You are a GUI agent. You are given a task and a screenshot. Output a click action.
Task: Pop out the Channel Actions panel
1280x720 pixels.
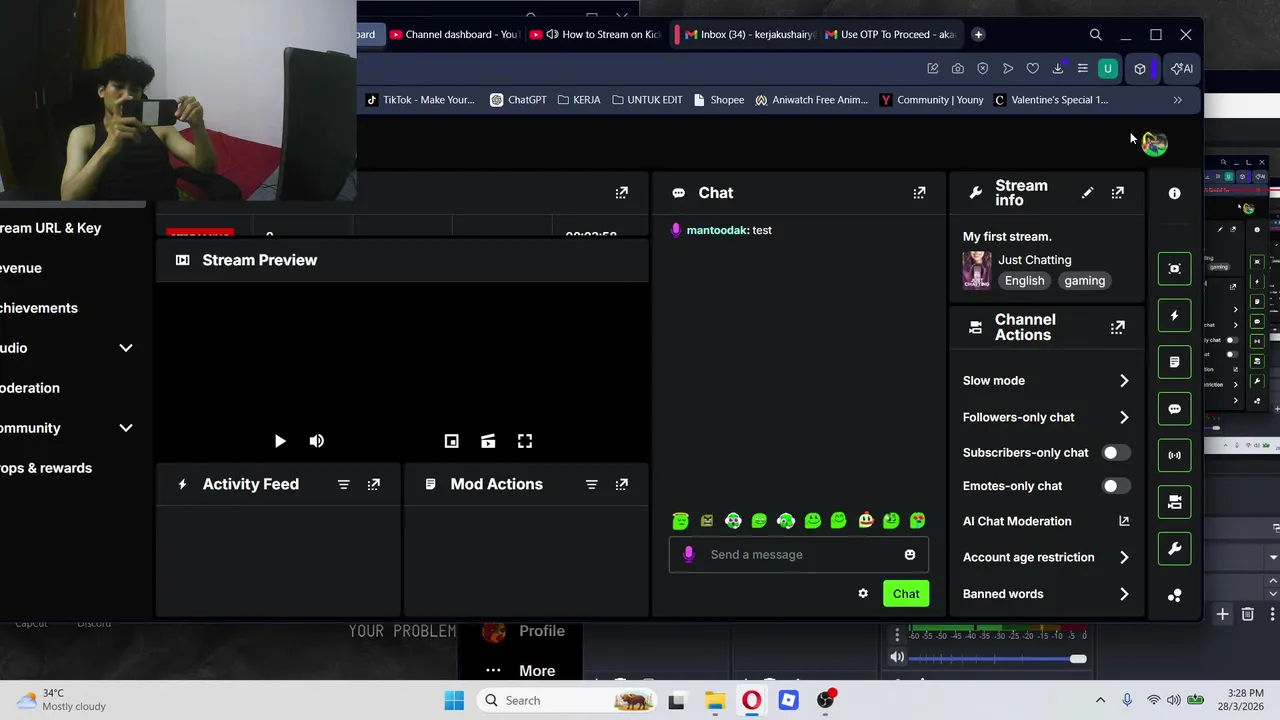[x=1117, y=327]
